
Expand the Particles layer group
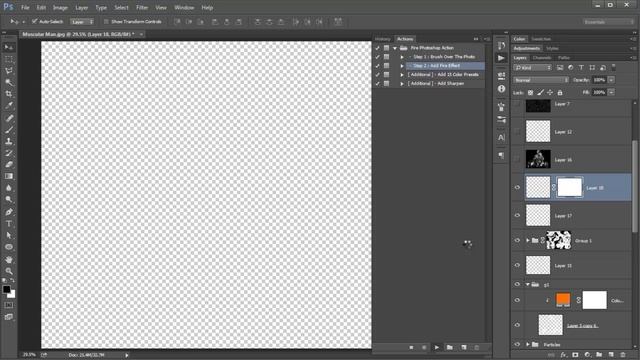click(528, 344)
